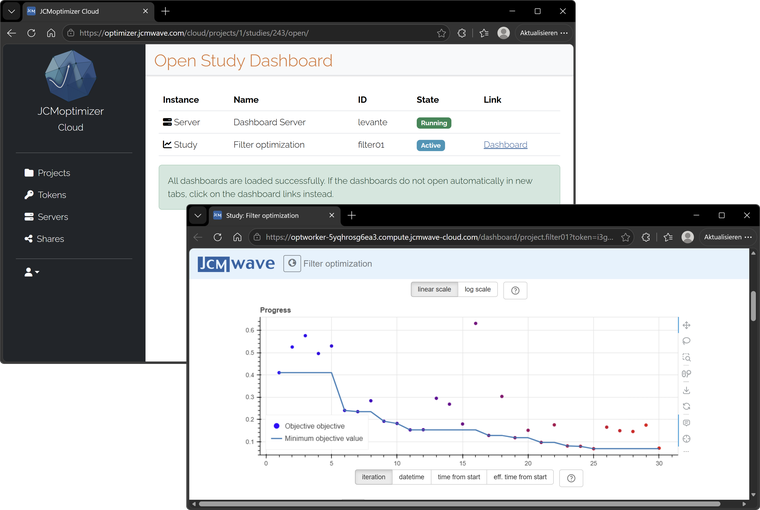Click the 'filter01' ID cell

[x=371, y=144]
